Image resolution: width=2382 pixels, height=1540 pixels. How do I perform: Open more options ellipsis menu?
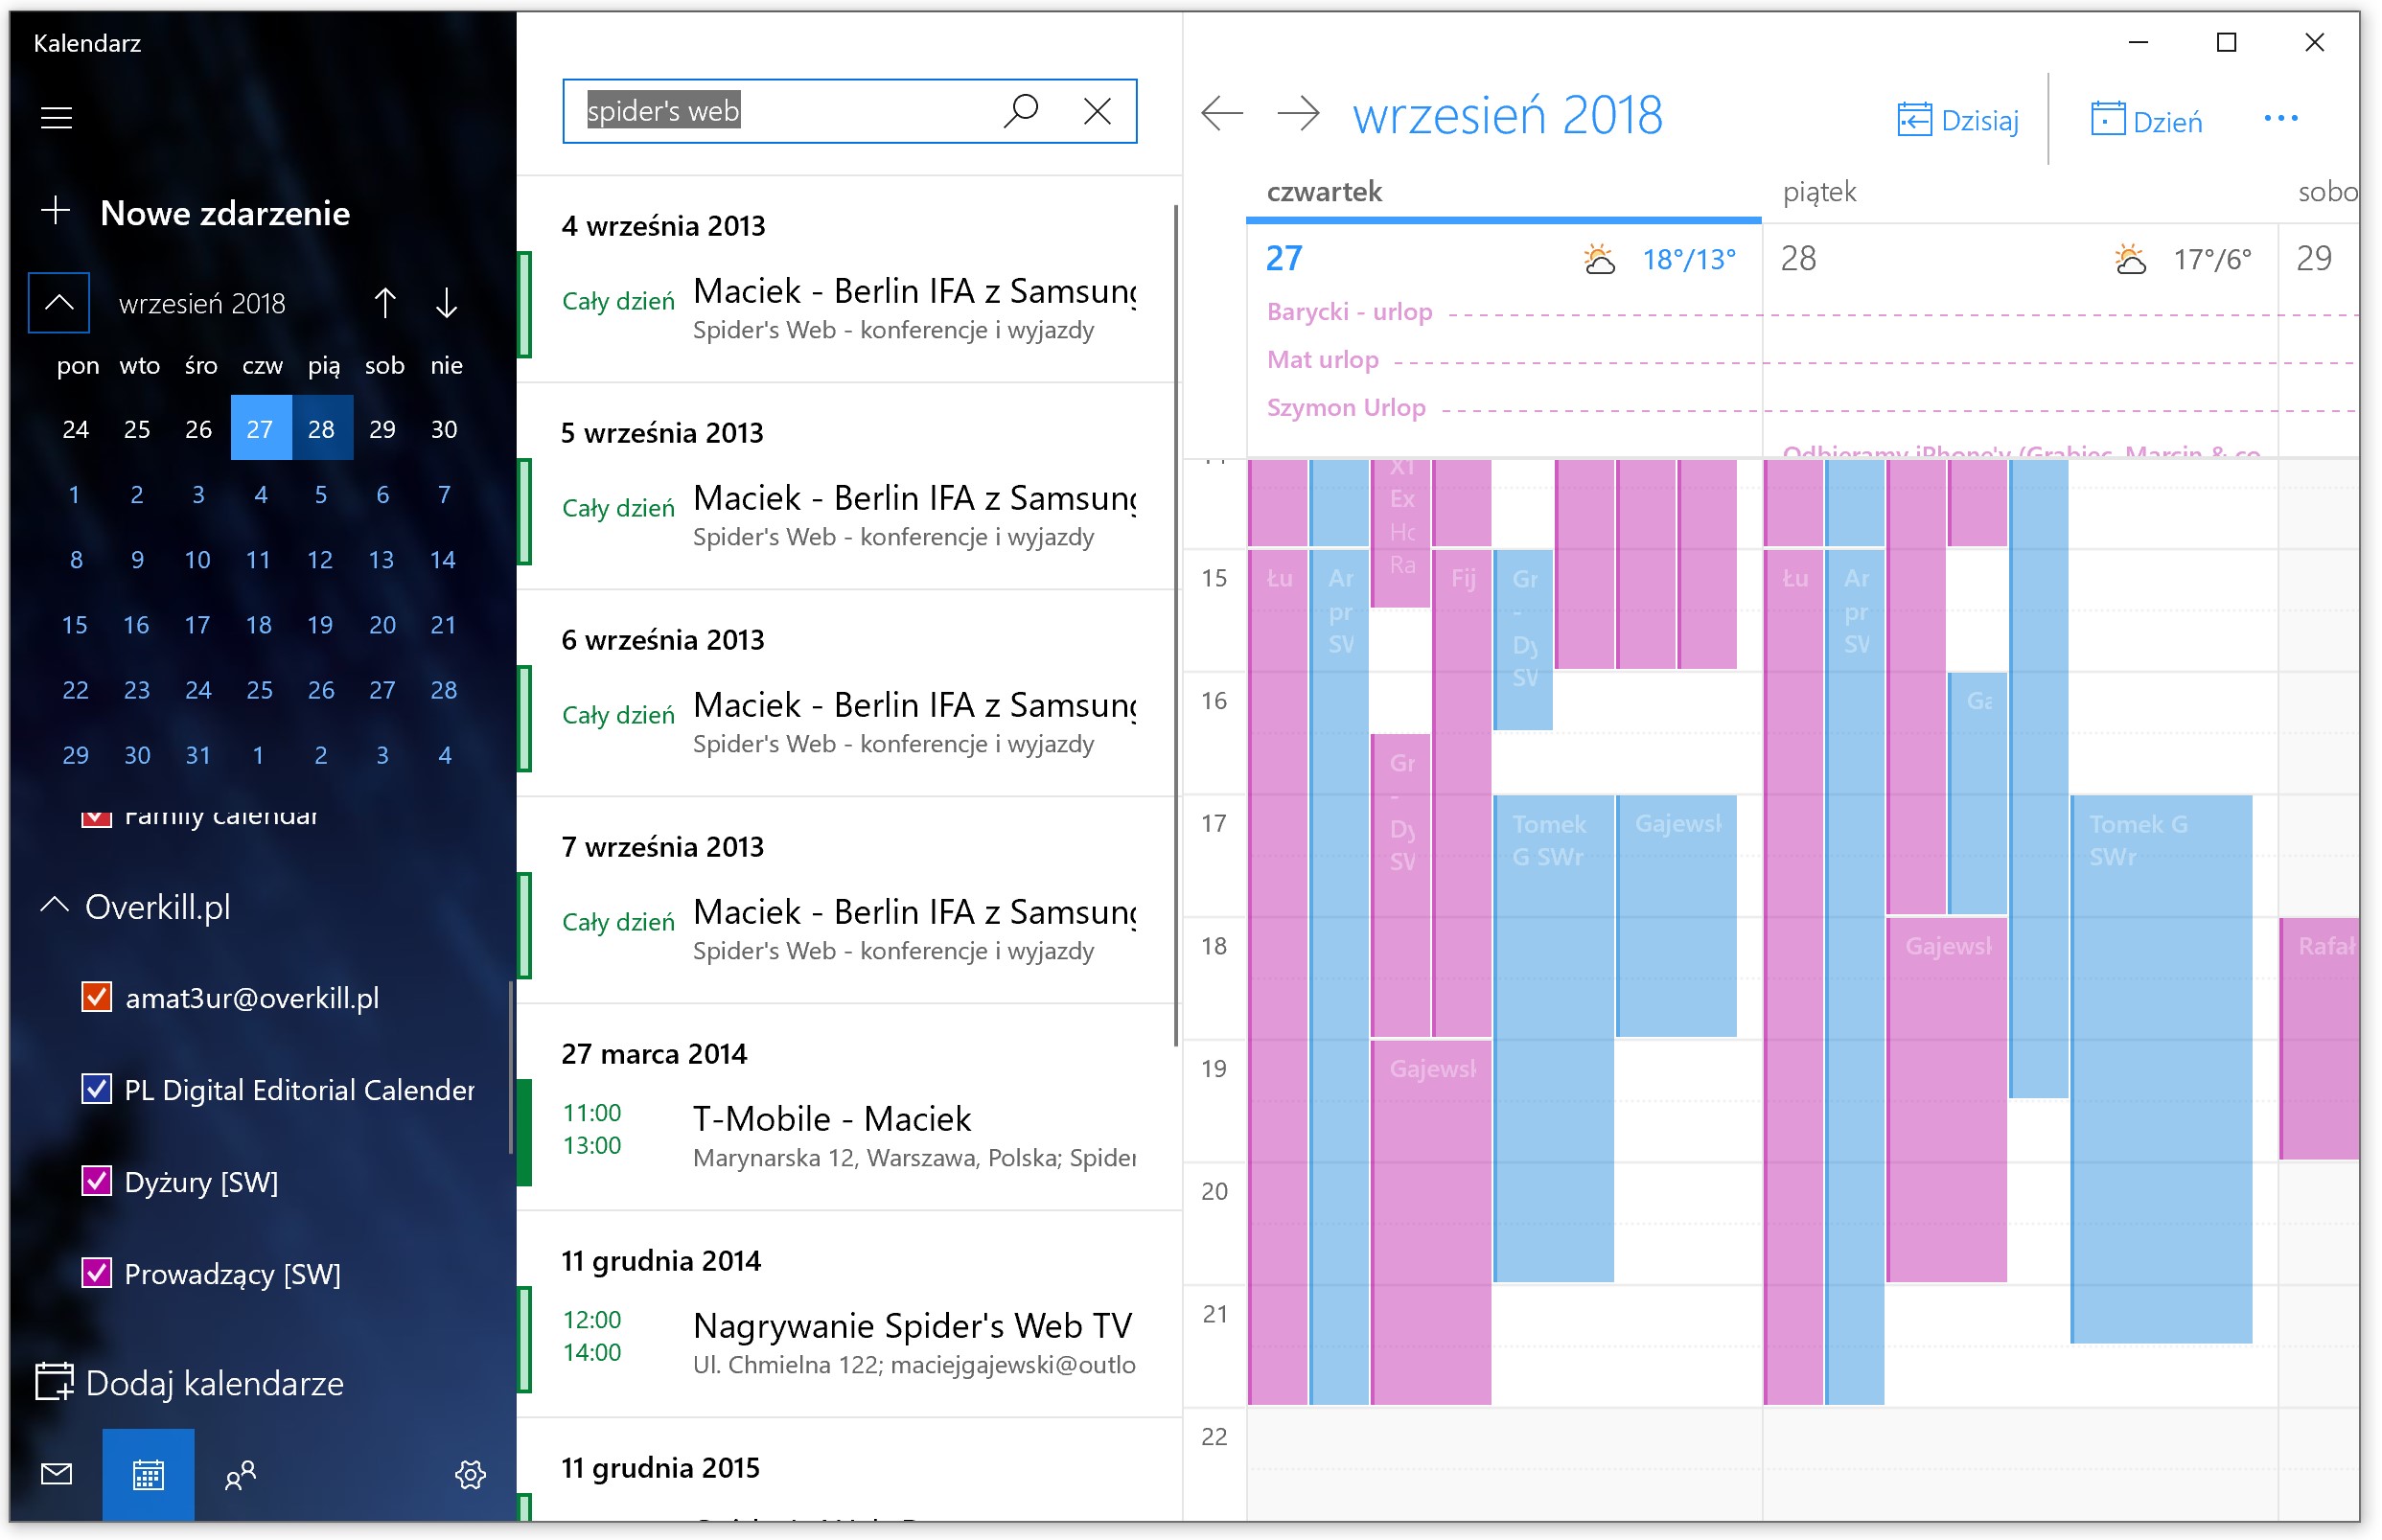pyautogui.click(x=2280, y=118)
